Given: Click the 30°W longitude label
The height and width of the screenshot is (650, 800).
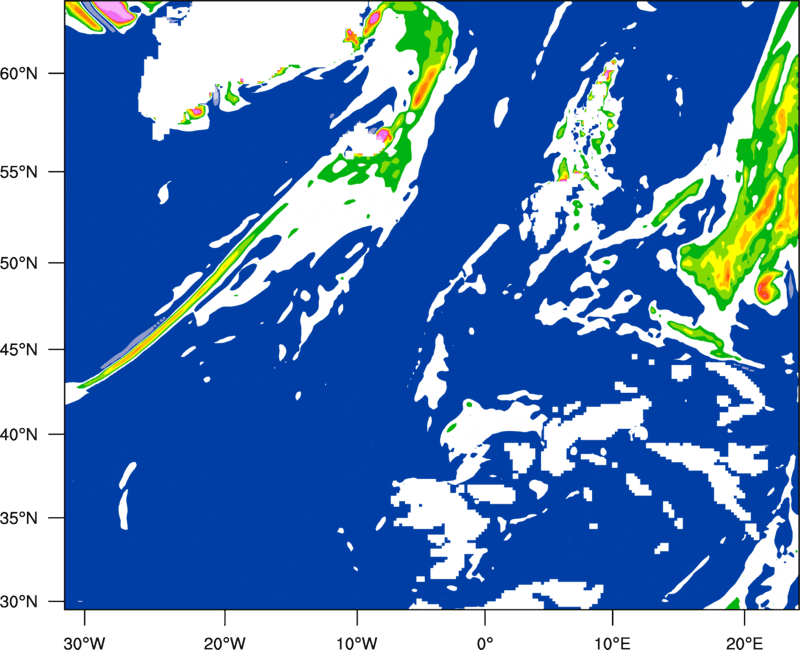Looking at the screenshot, I should [85, 642].
